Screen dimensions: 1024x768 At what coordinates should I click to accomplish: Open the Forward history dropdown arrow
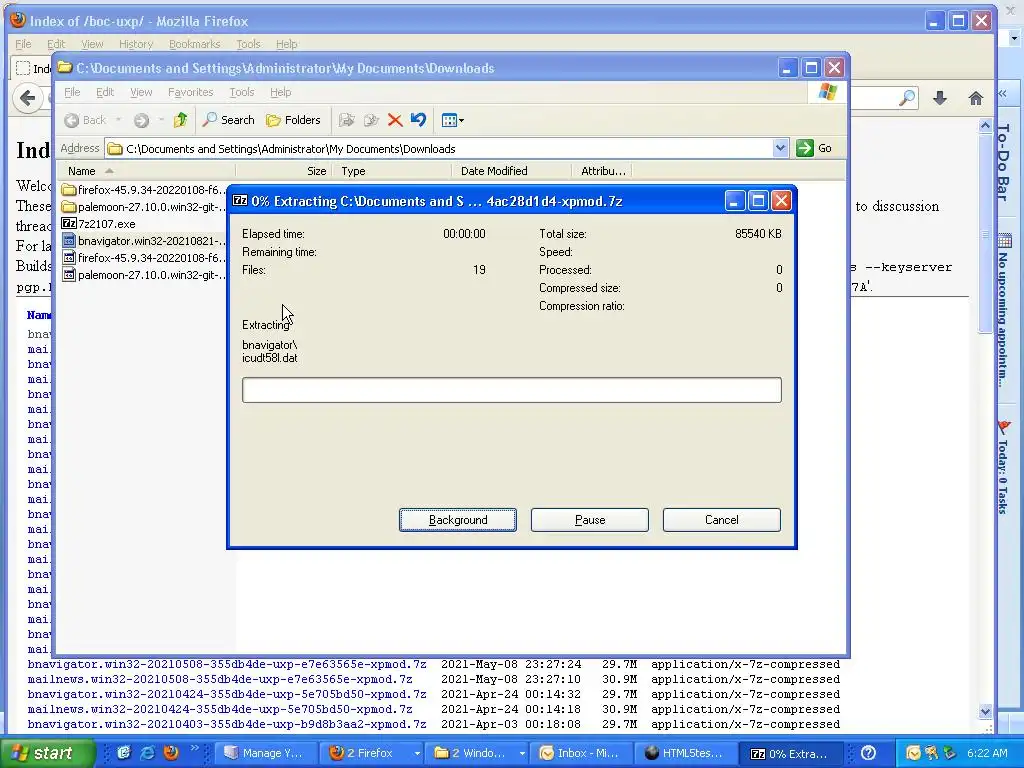coord(161,120)
